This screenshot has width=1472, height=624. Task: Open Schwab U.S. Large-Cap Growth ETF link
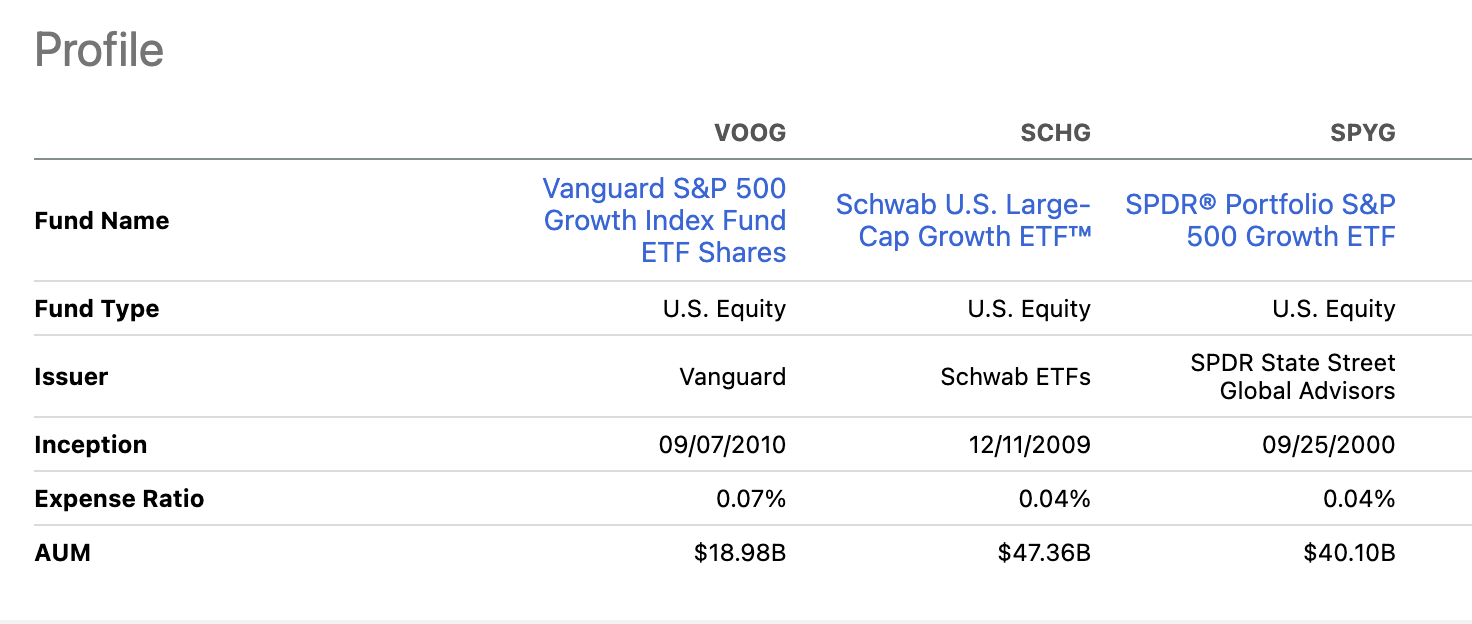tap(963, 220)
